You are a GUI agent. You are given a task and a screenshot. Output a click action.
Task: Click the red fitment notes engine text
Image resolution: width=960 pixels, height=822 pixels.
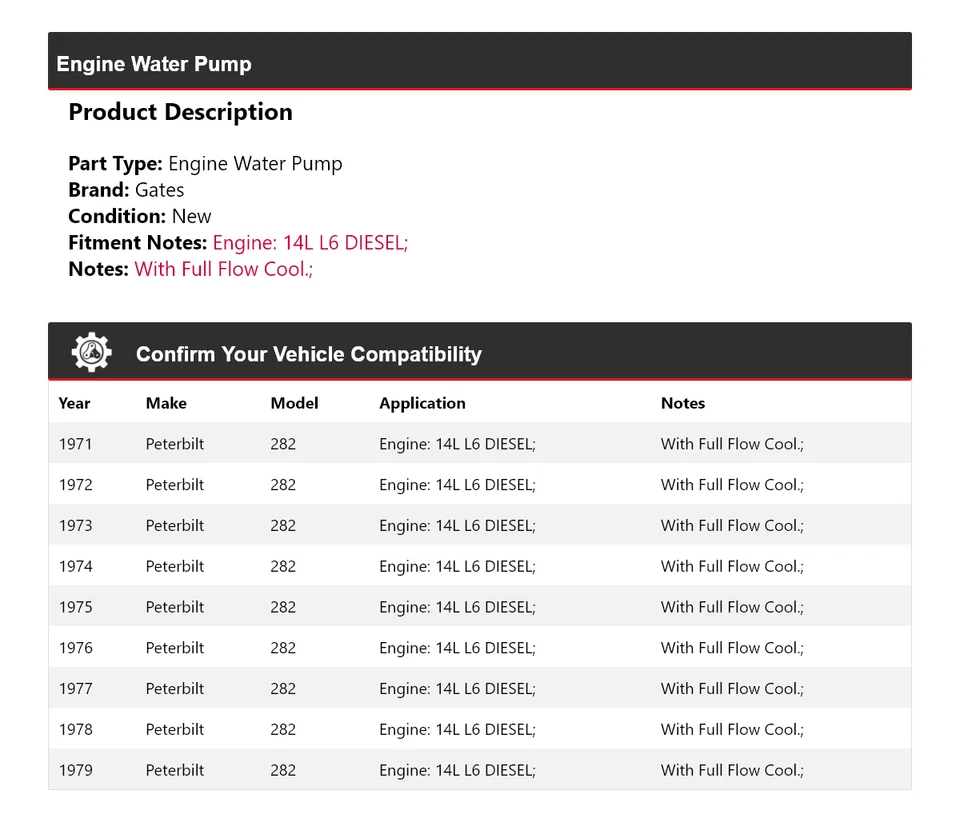[310, 242]
